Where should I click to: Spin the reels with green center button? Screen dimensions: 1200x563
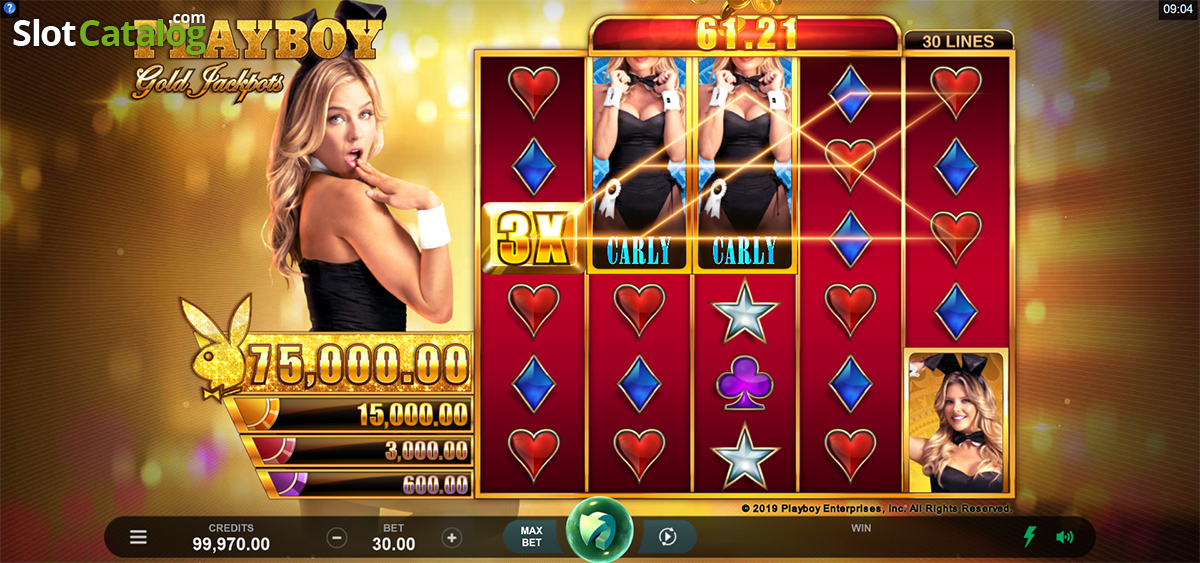point(599,531)
